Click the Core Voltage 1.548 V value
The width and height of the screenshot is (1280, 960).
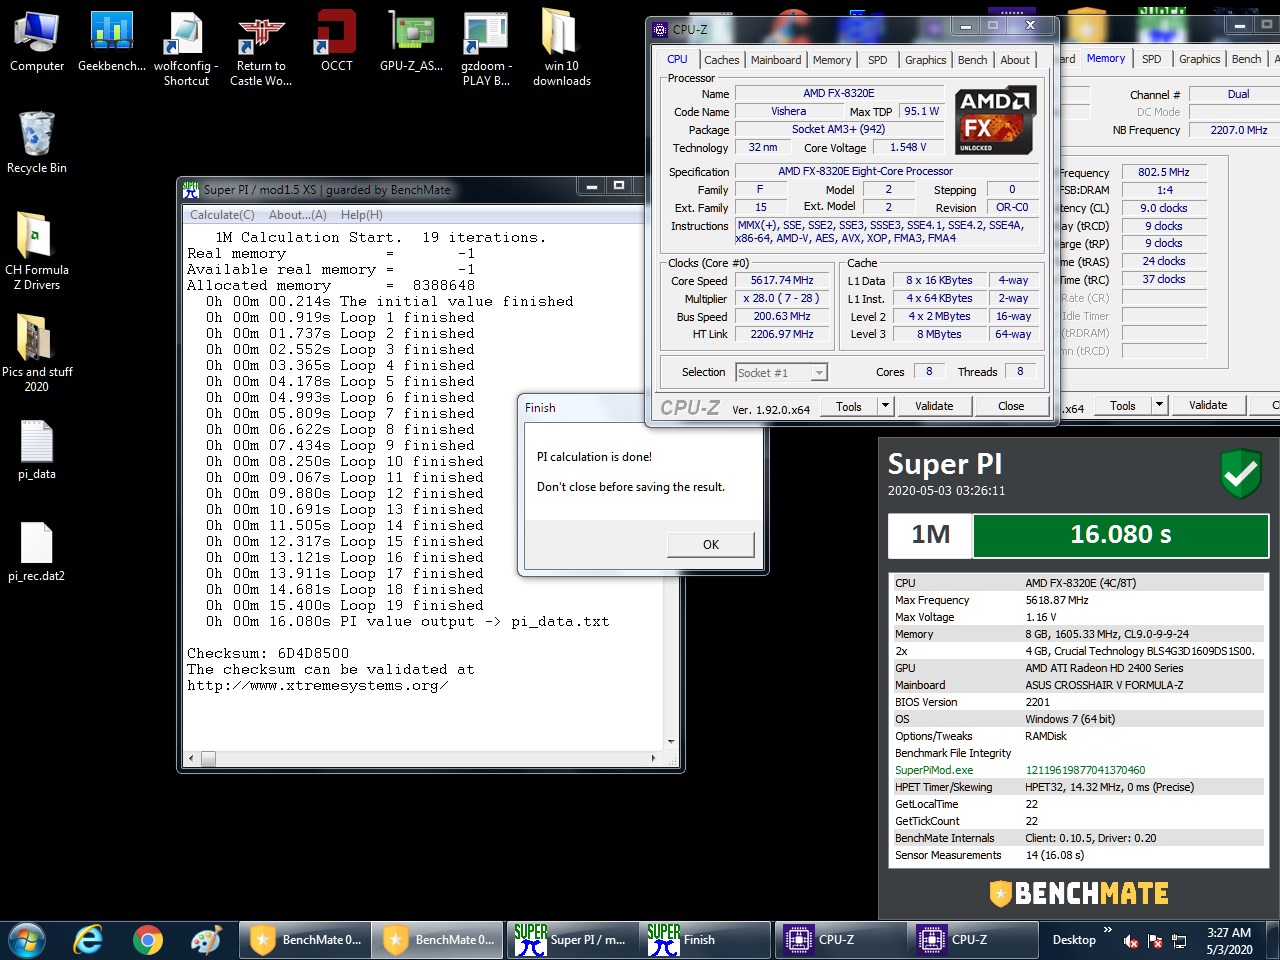(909, 147)
